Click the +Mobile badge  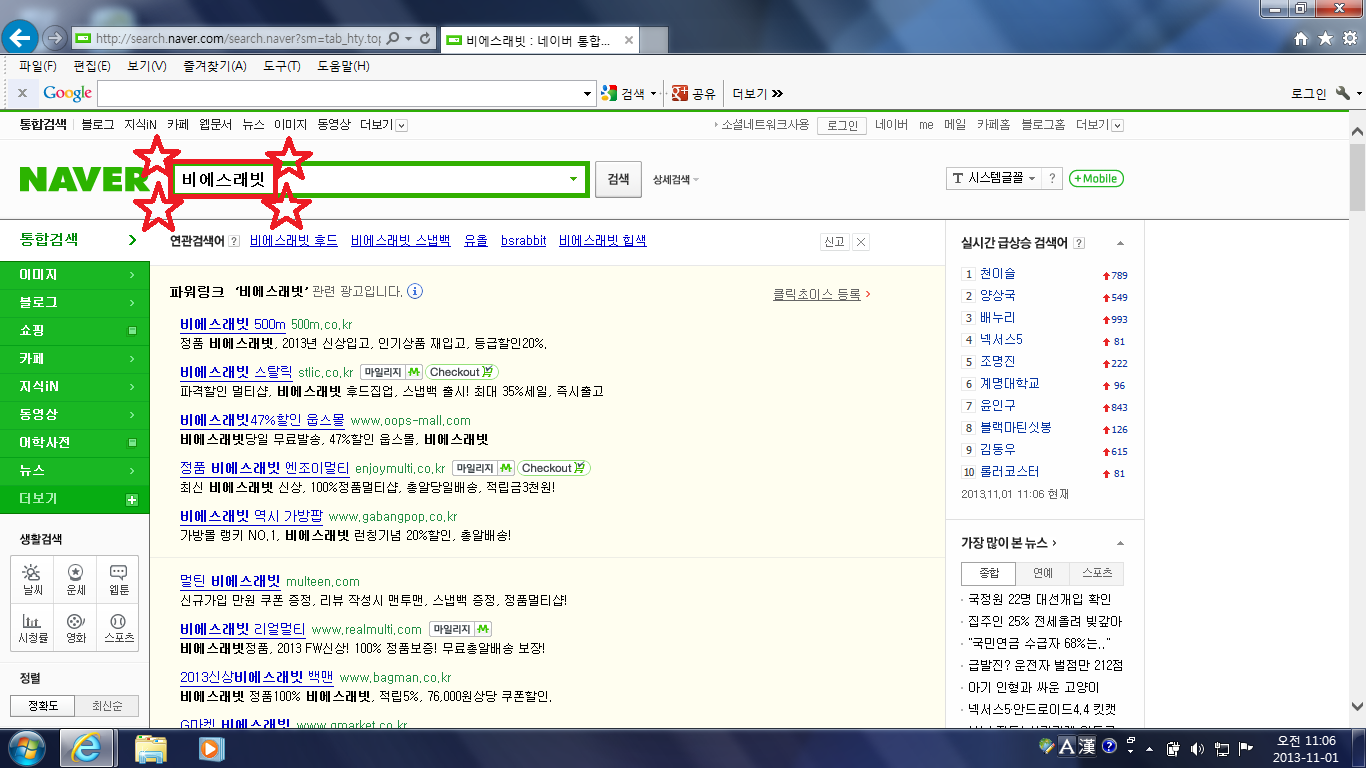click(1096, 178)
